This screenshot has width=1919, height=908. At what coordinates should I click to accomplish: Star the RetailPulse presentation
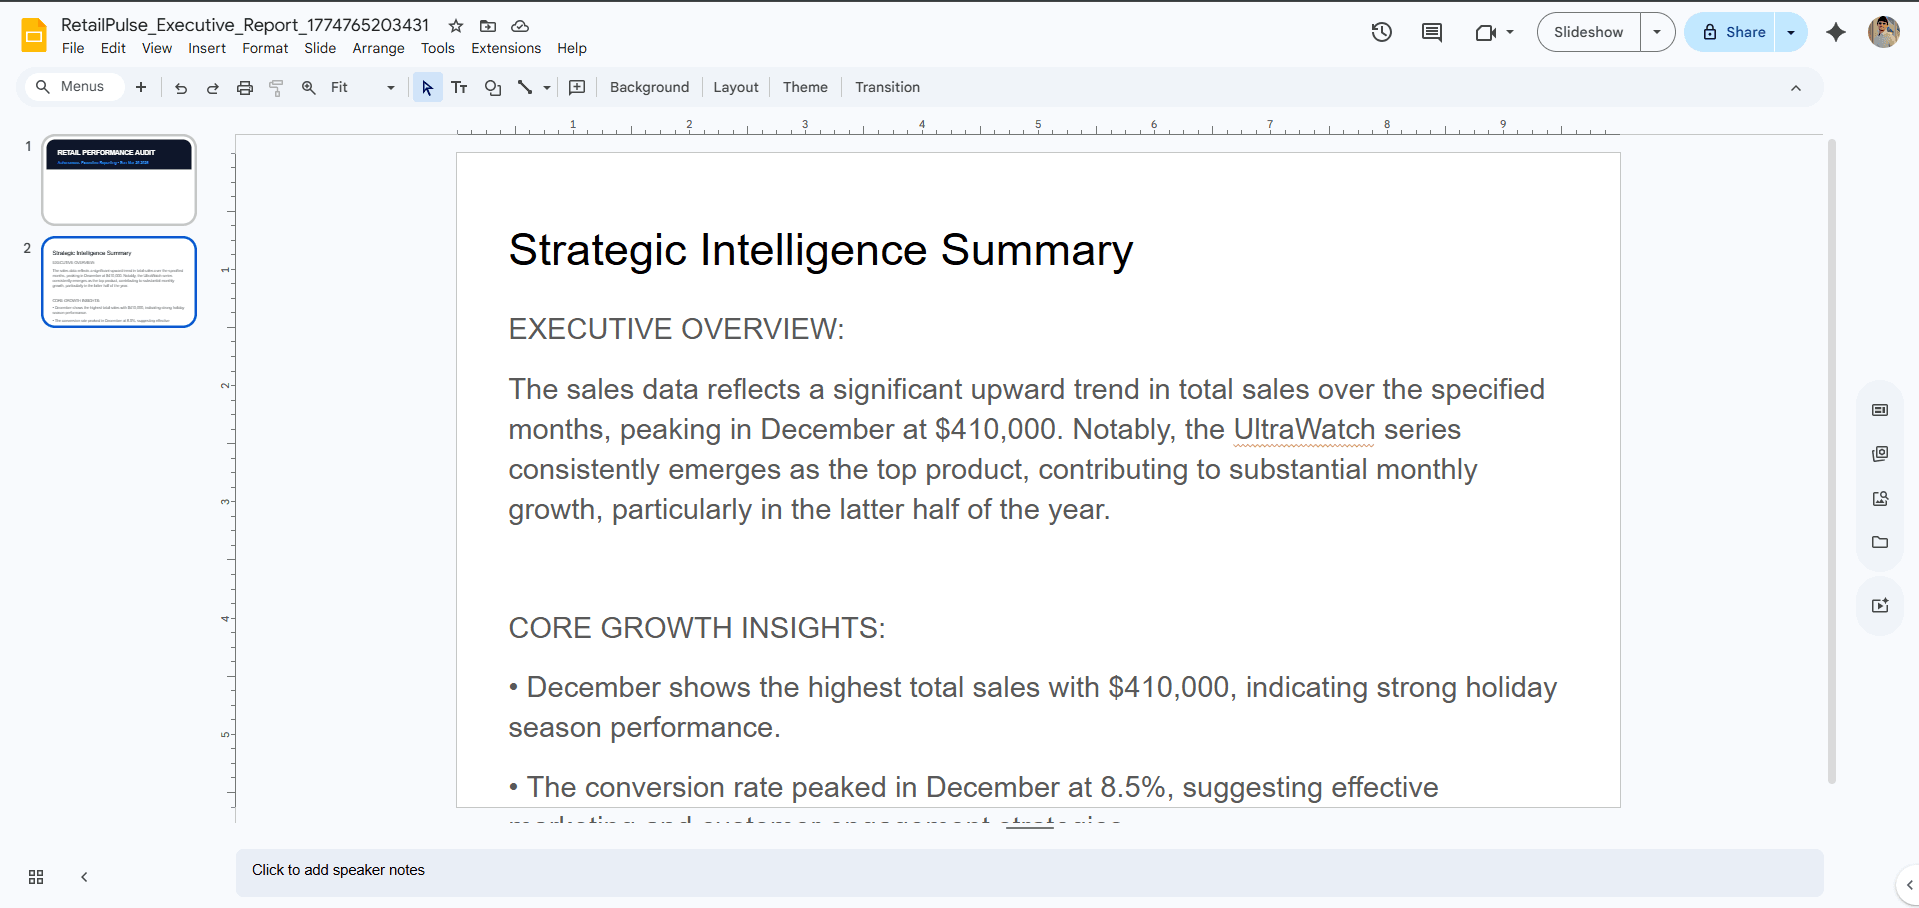click(456, 26)
